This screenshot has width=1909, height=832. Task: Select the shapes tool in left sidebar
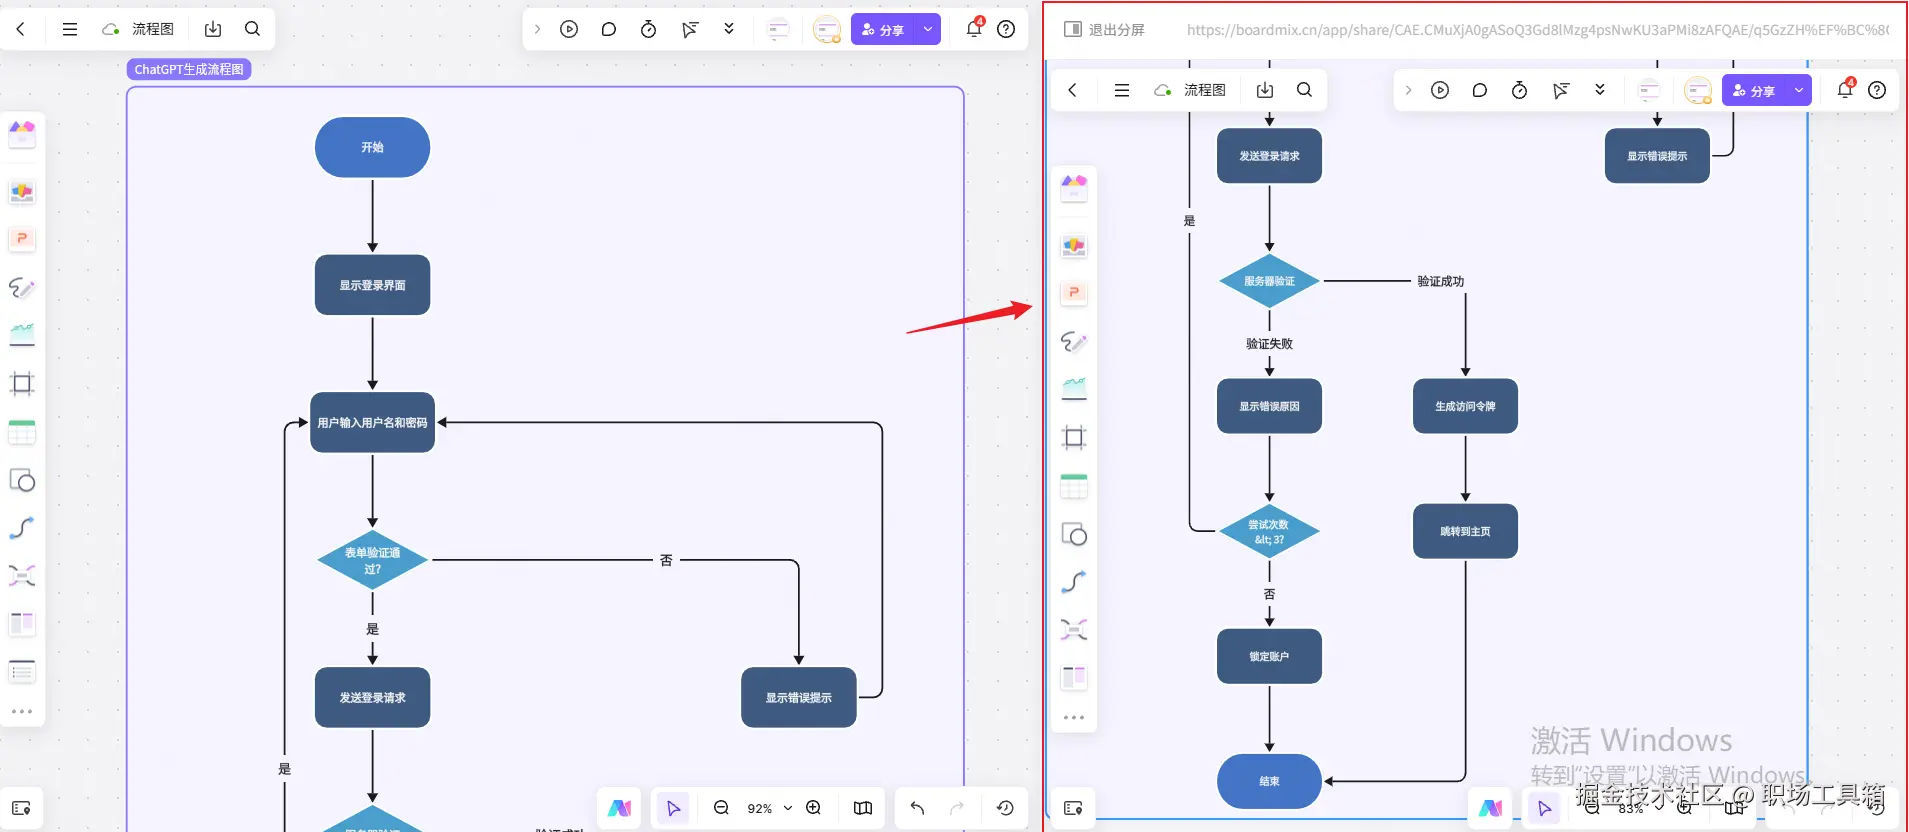click(x=22, y=481)
